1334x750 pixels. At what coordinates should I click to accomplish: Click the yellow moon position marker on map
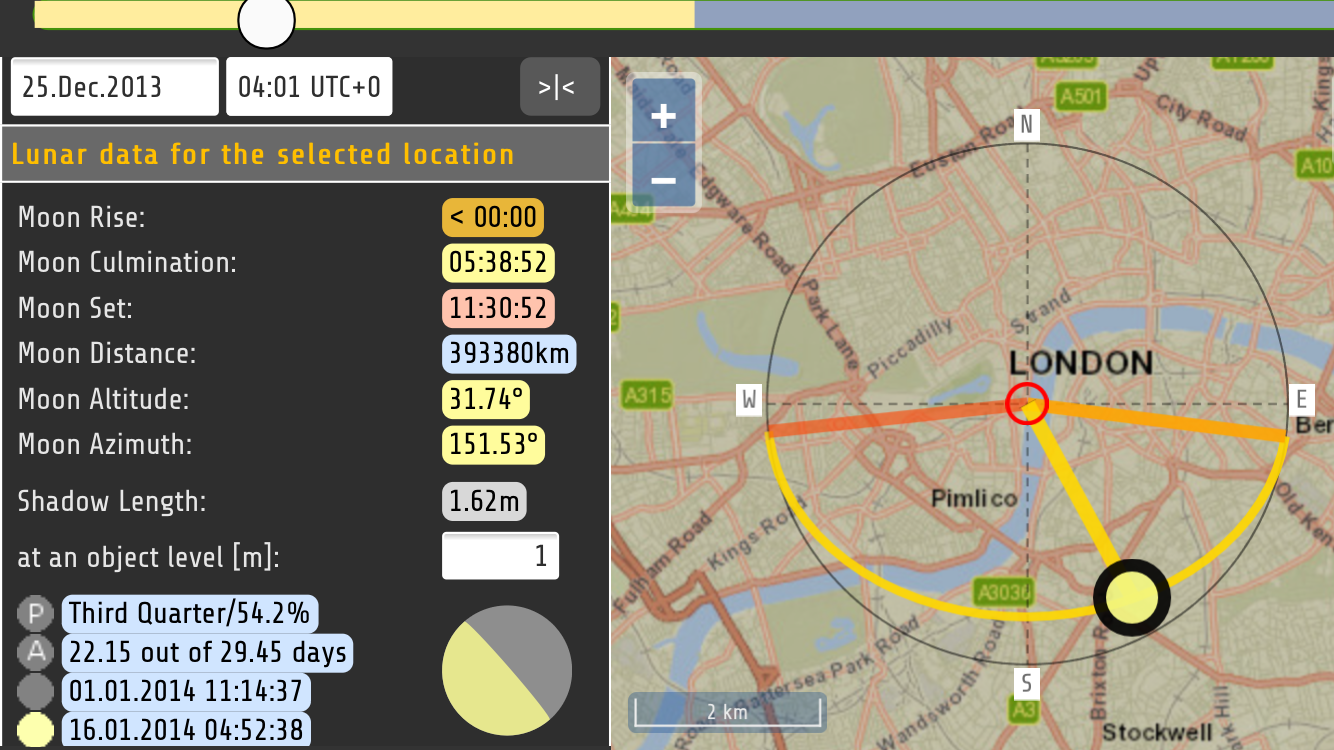[1131, 598]
